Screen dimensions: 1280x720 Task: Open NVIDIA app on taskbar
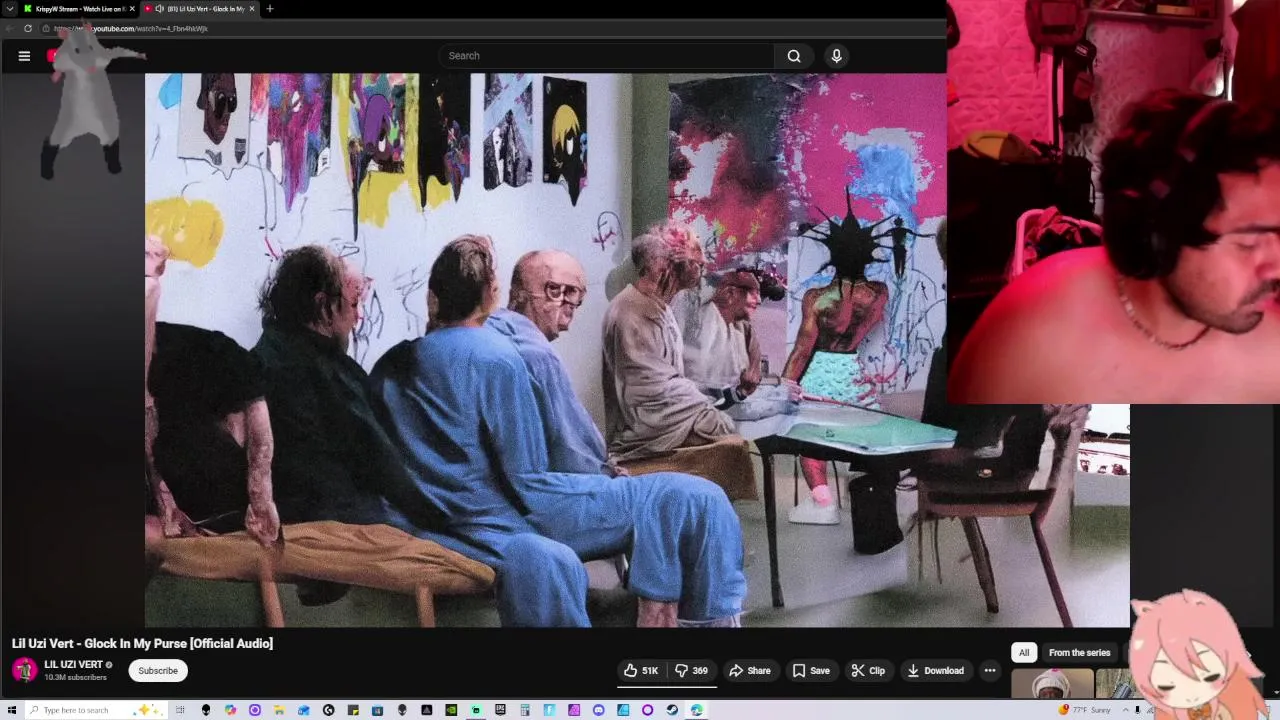point(451,710)
